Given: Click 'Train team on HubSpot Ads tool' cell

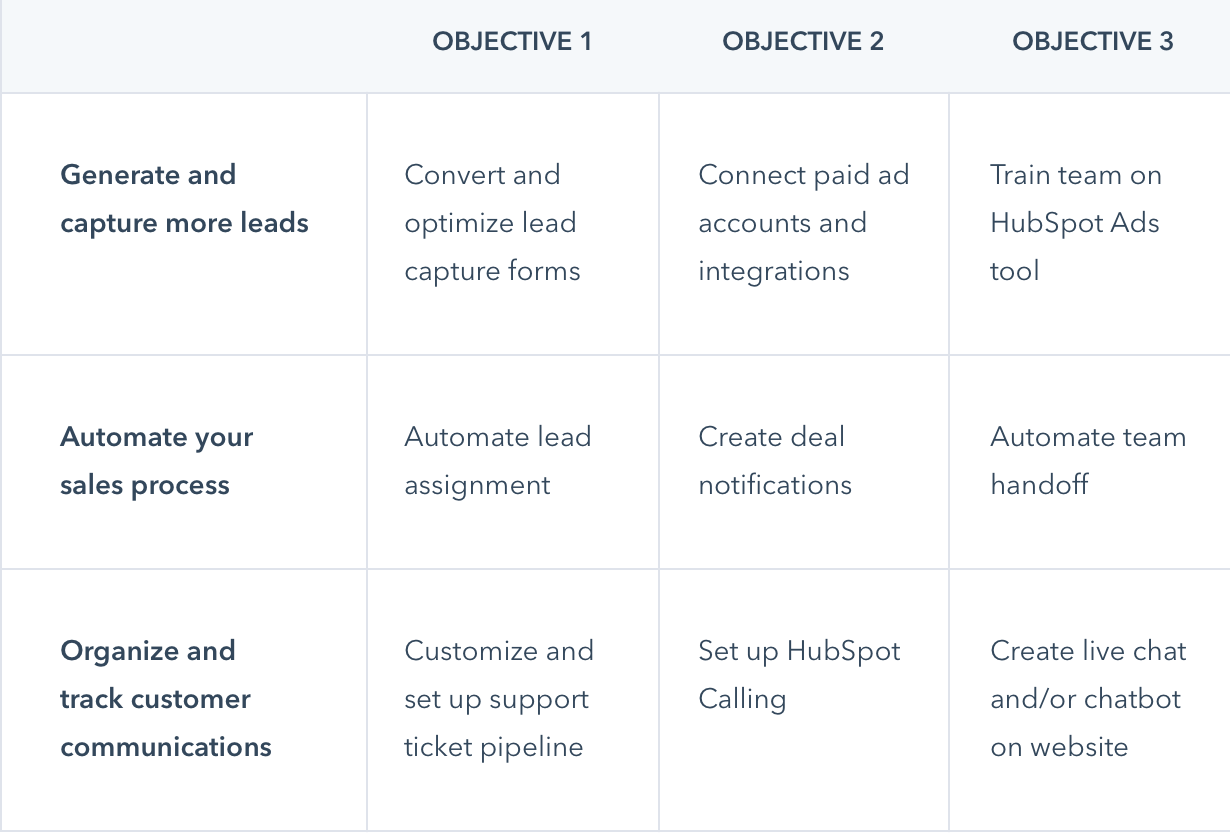Looking at the screenshot, I should [1075, 223].
